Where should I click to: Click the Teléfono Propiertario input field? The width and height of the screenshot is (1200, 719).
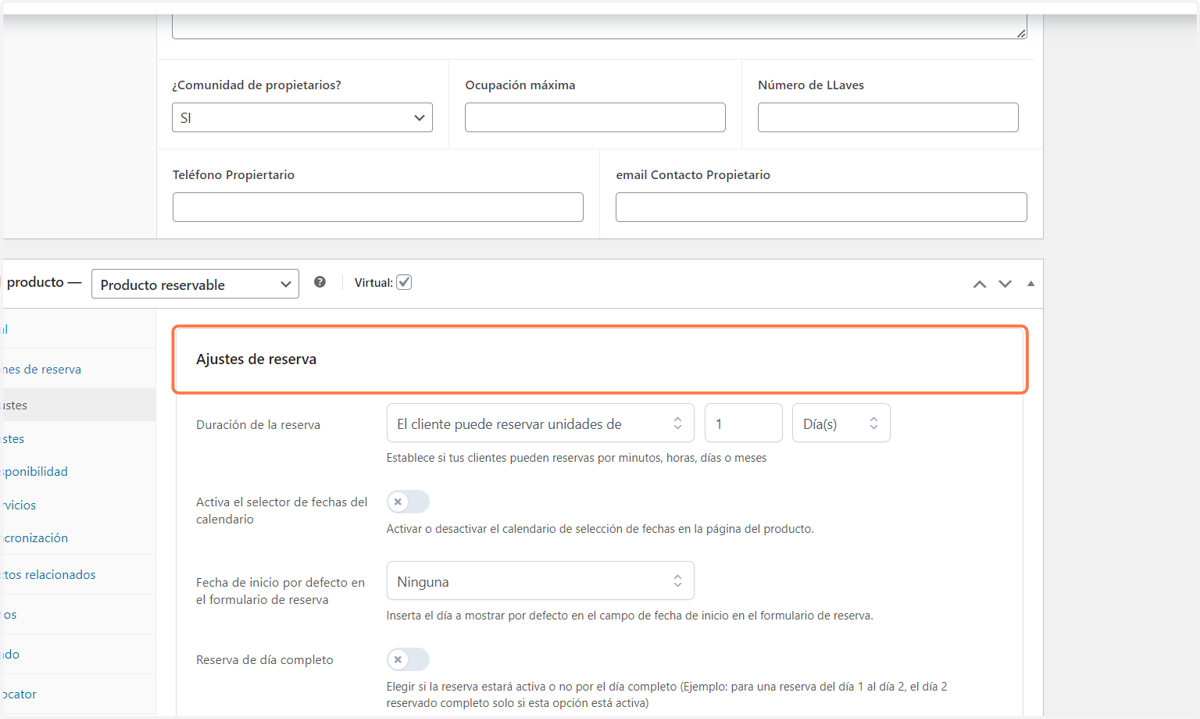(378, 207)
